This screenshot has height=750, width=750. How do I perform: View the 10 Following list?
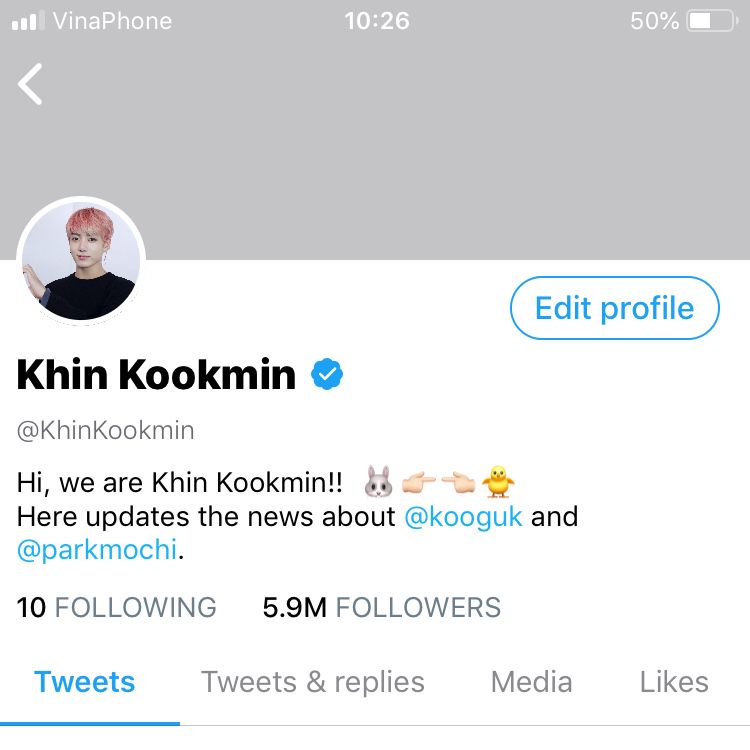(x=116, y=607)
